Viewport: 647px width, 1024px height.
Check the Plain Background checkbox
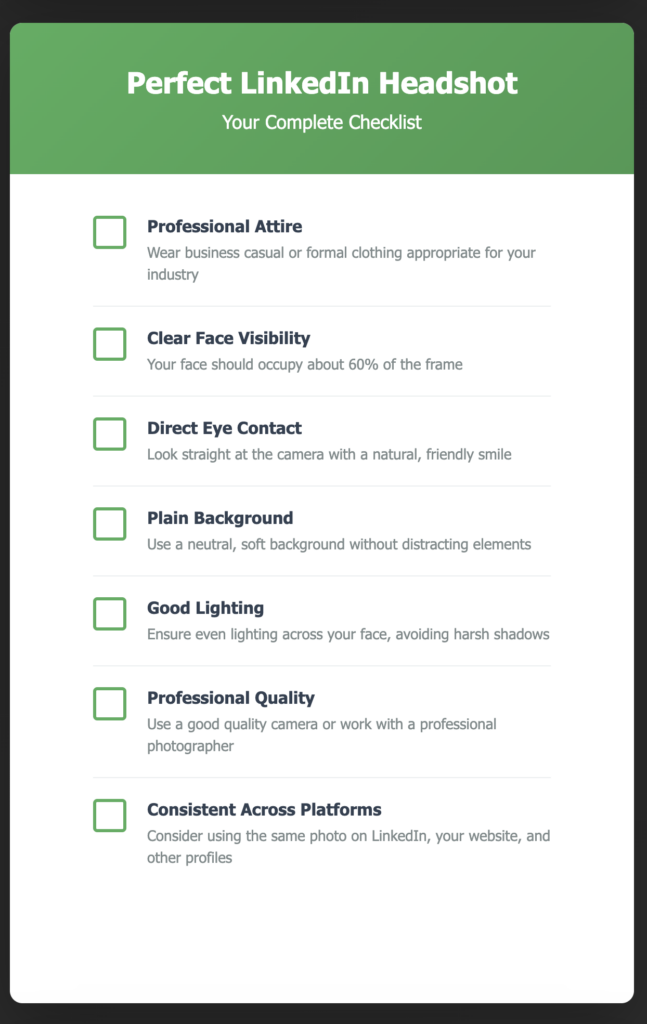(109, 523)
